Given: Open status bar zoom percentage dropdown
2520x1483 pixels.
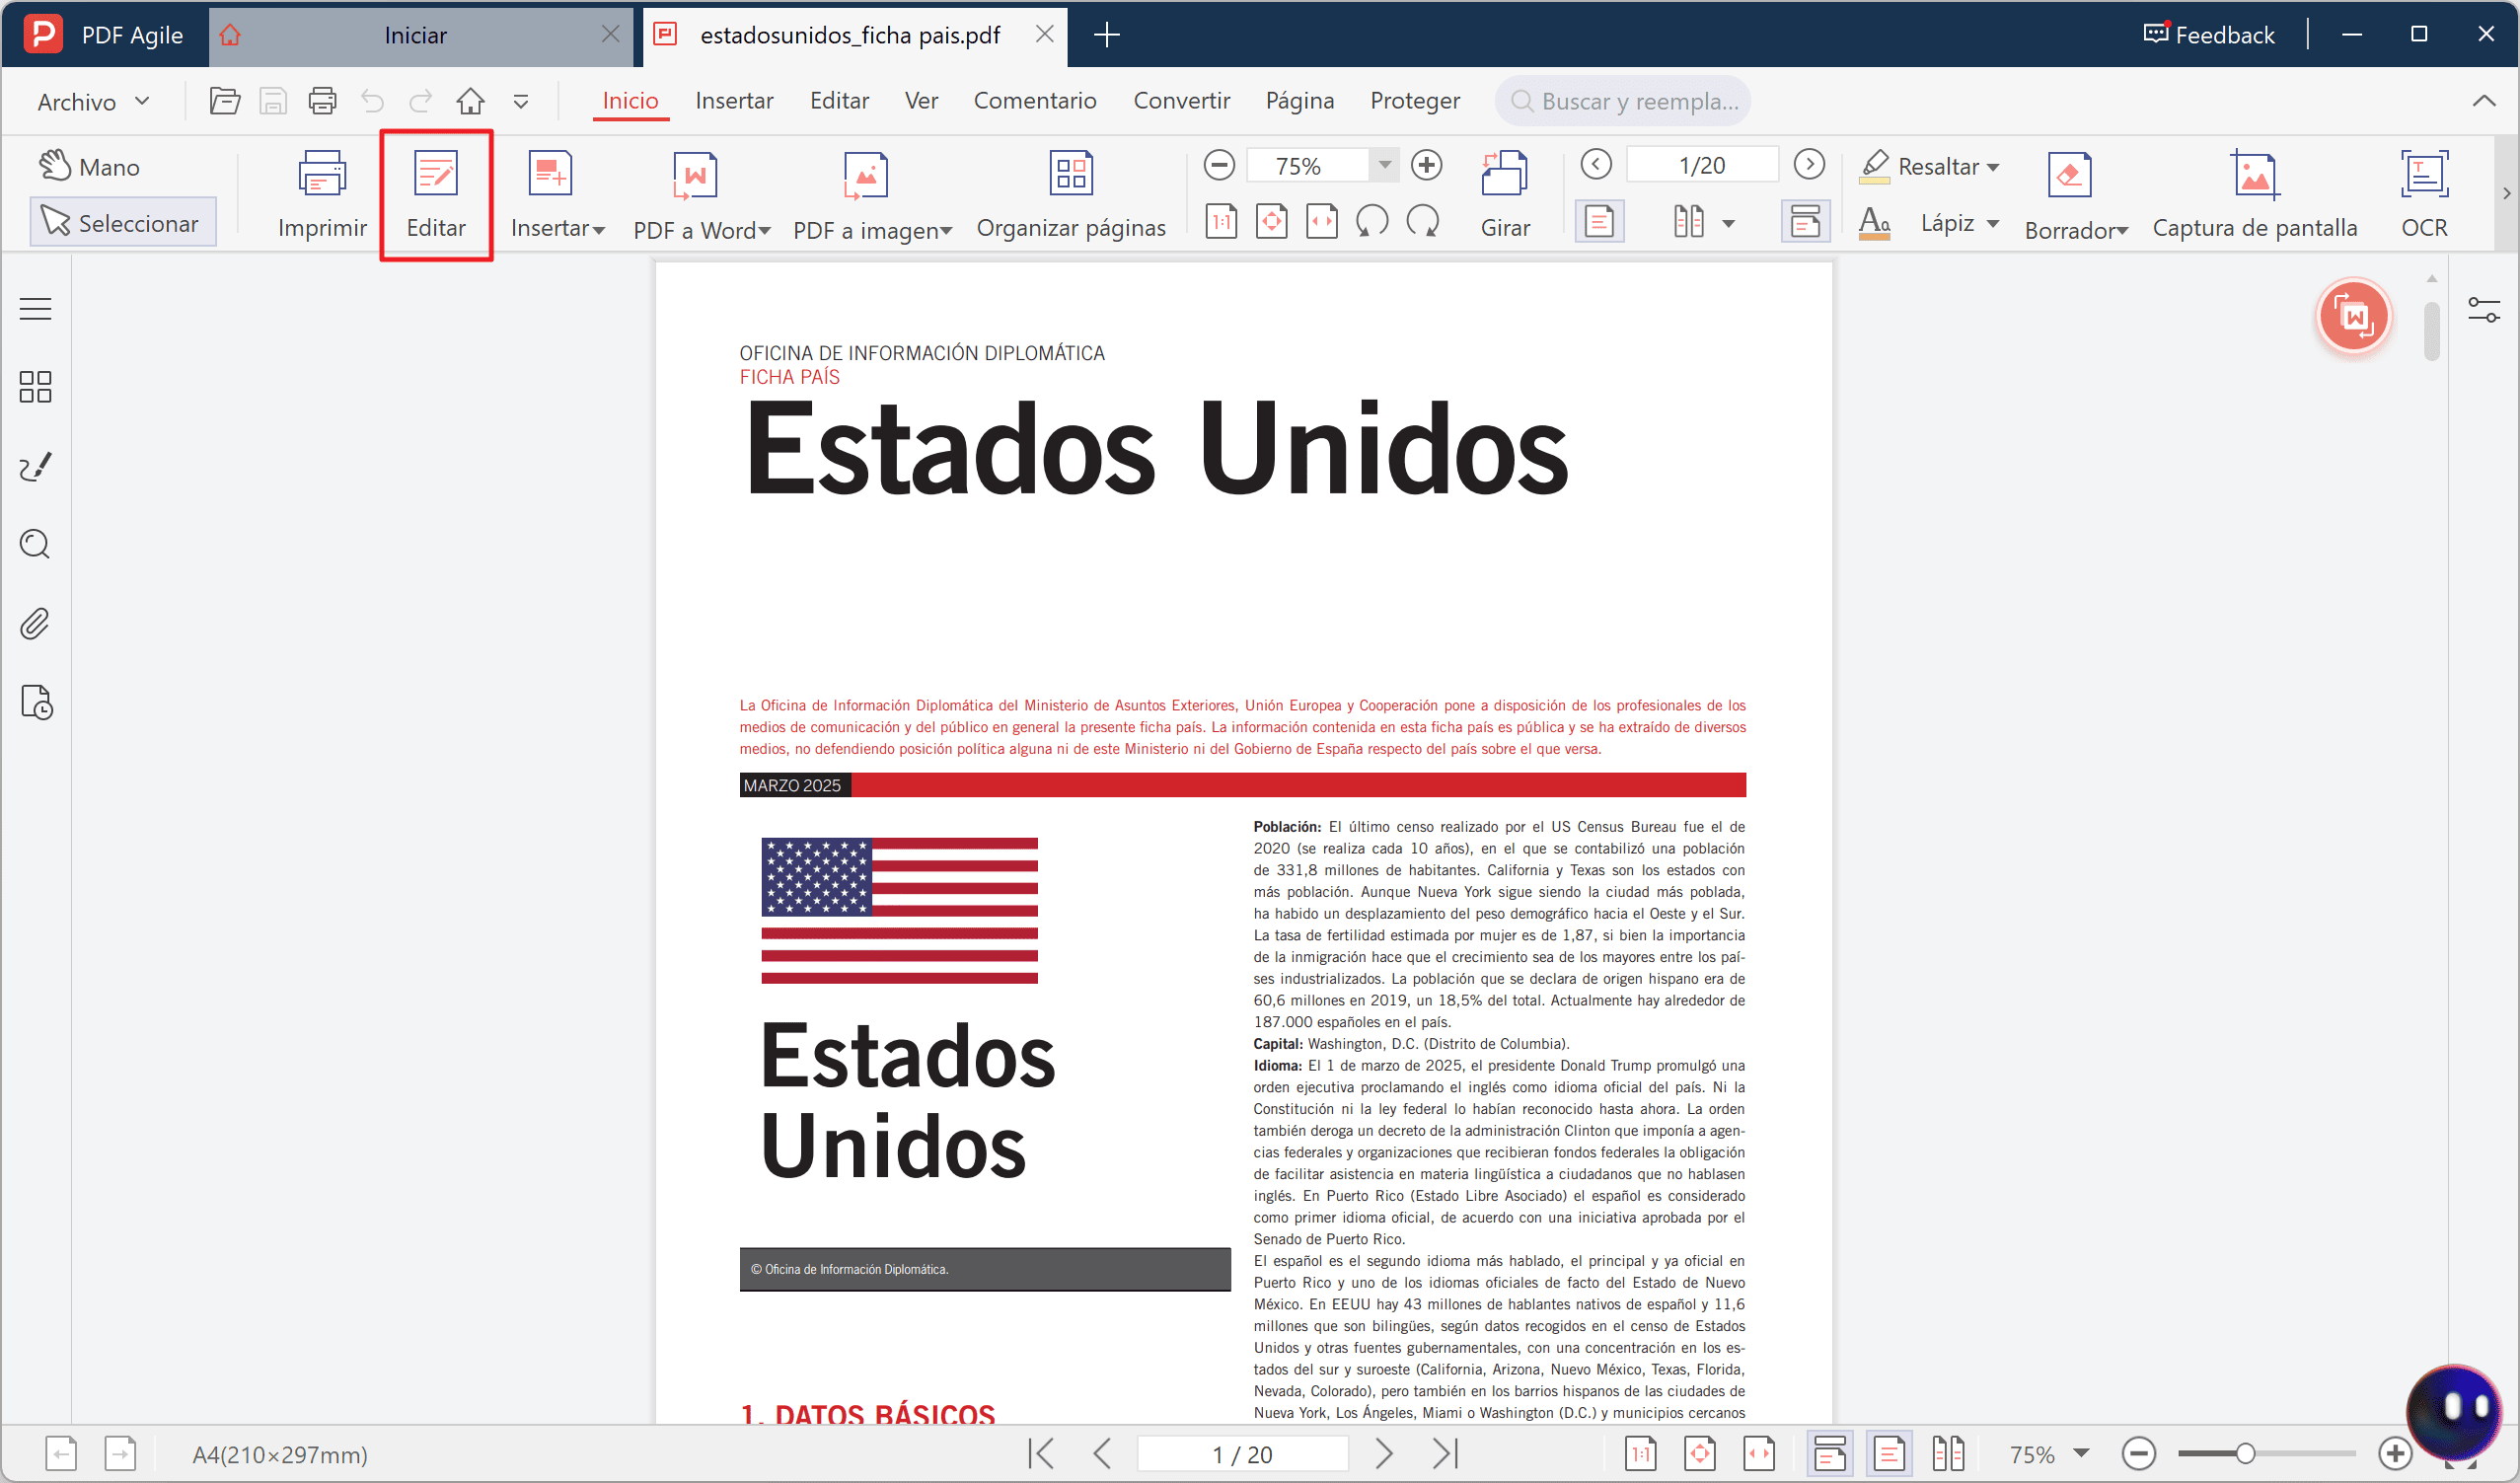Looking at the screenshot, I should (2081, 1454).
